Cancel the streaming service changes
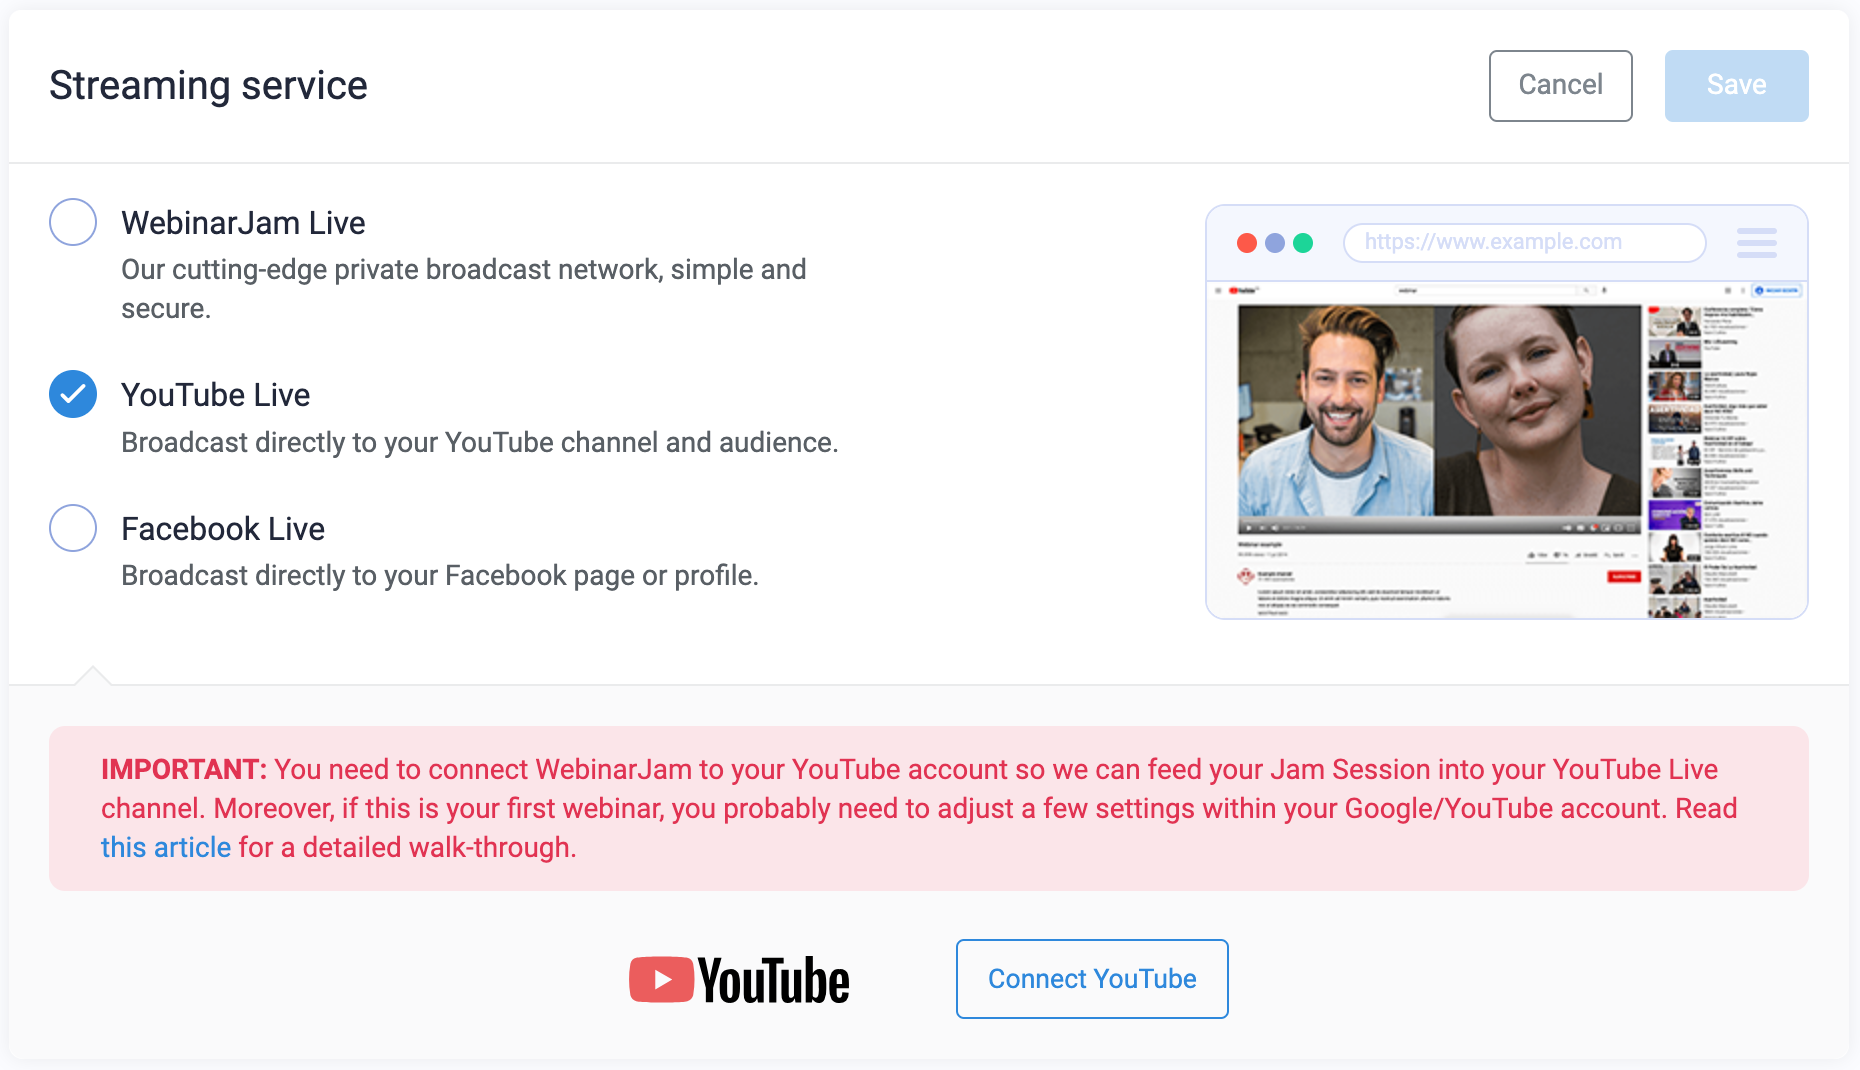Image resolution: width=1860 pixels, height=1070 pixels. tap(1560, 86)
